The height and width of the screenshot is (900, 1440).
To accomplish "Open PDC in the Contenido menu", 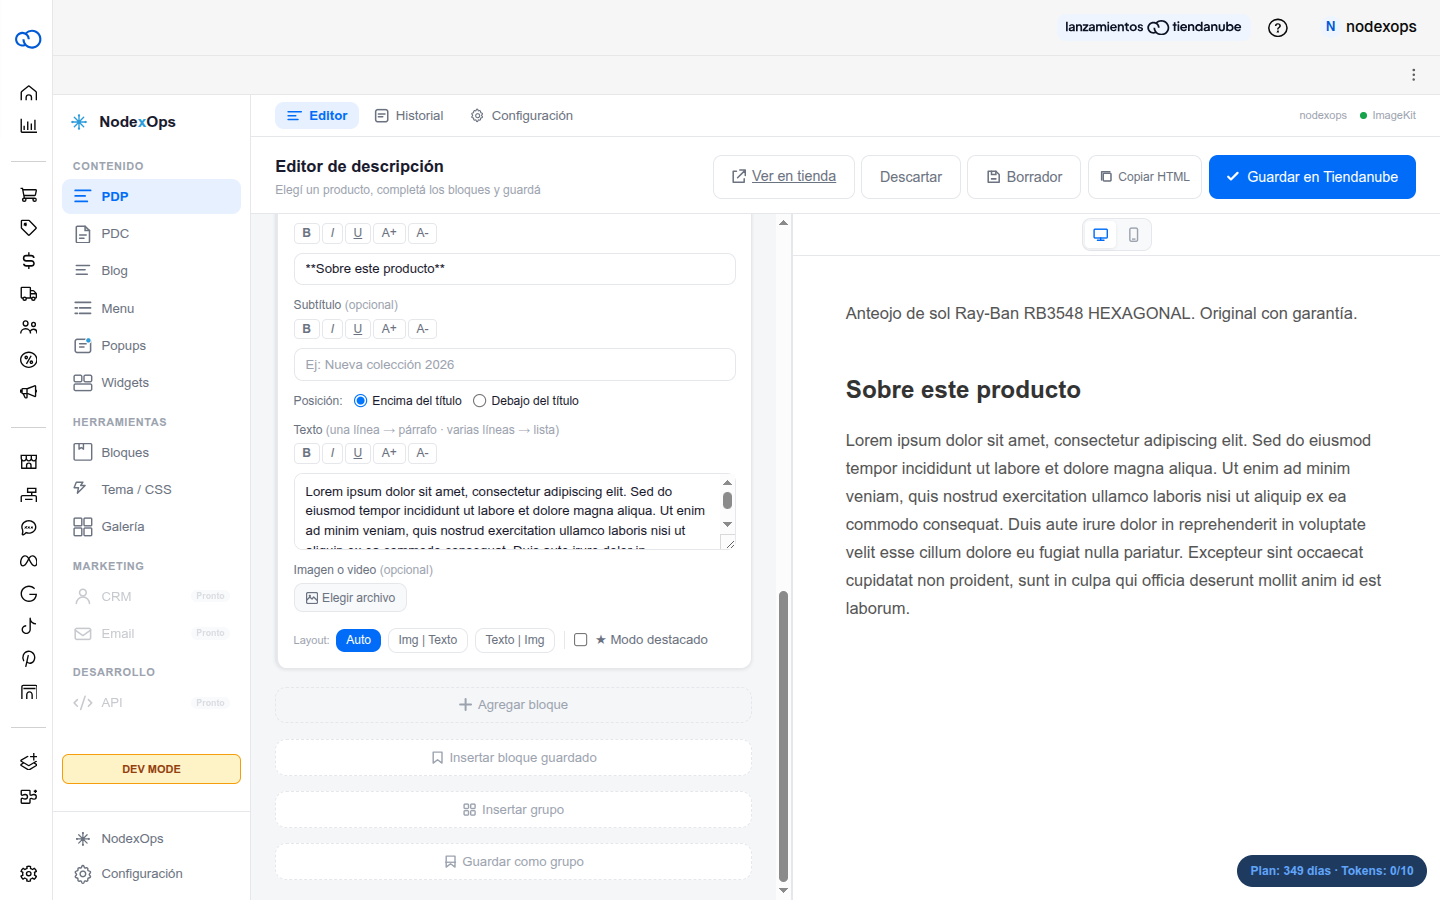I will tap(151, 234).
